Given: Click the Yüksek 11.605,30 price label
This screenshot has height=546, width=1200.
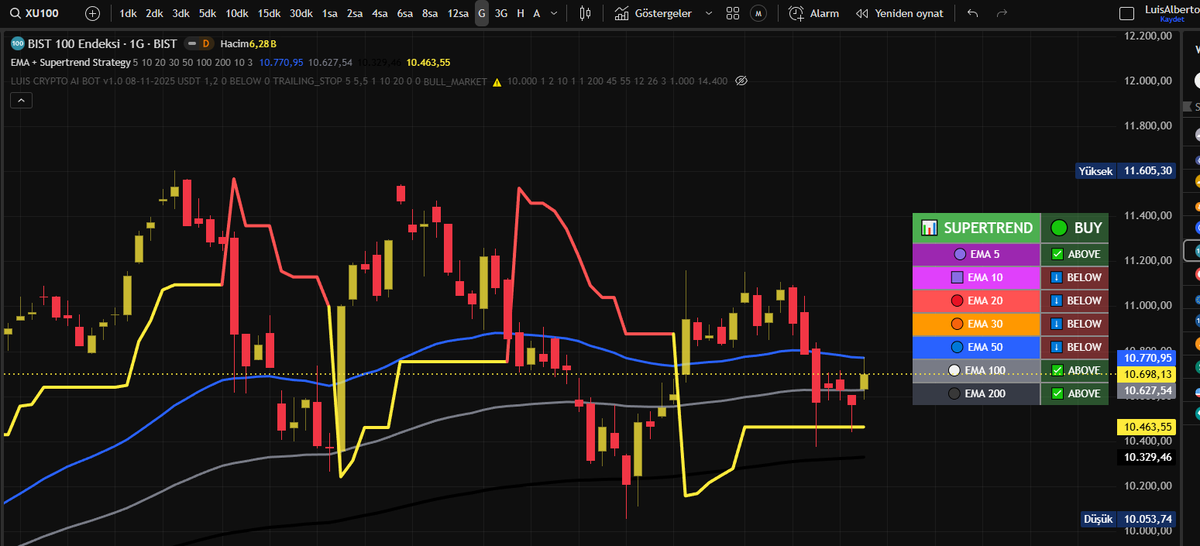Looking at the screenshot, I should pos(1125,171).
